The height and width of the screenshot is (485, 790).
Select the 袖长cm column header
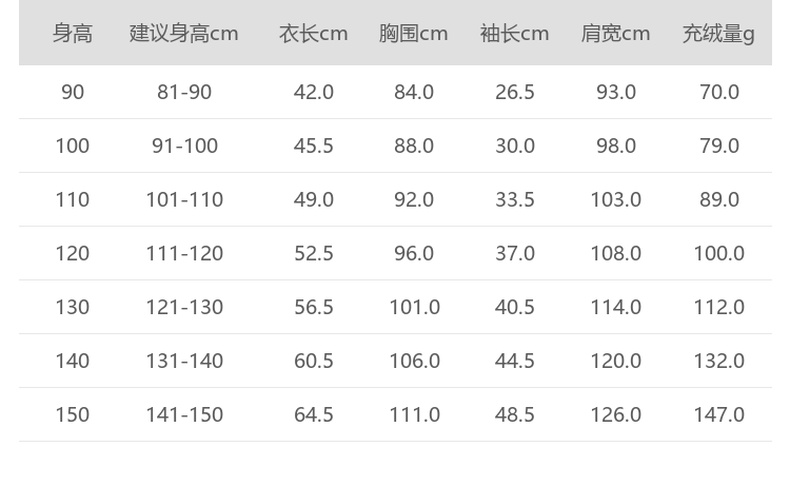point(514,34)
